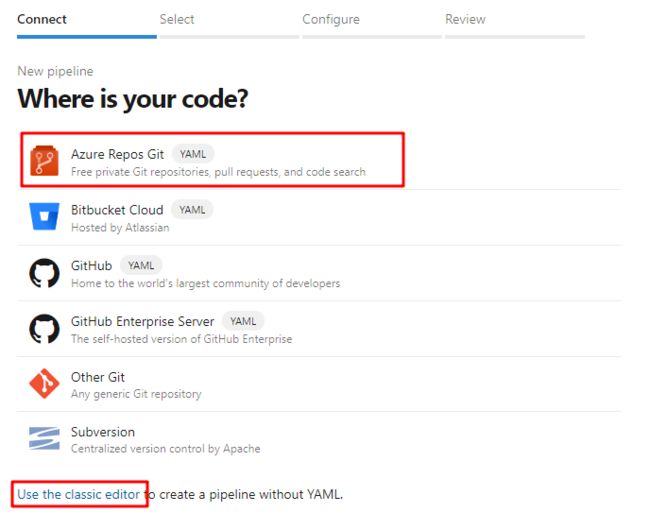Pick GitHub as the code location
The height and width of the screenshot is (512, 650).
[x=319, y=273]
